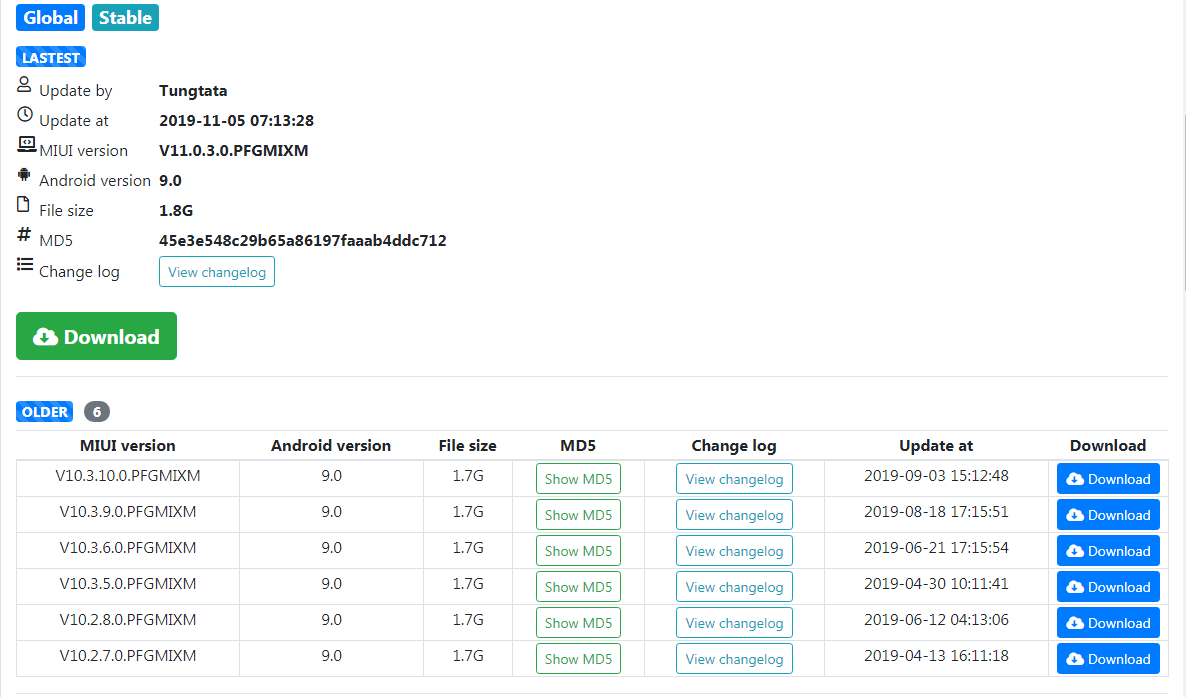Click the V10.3.10.0.PFGMIXM version cell
Screen dimensions: 1186x697
pos(128,476)
